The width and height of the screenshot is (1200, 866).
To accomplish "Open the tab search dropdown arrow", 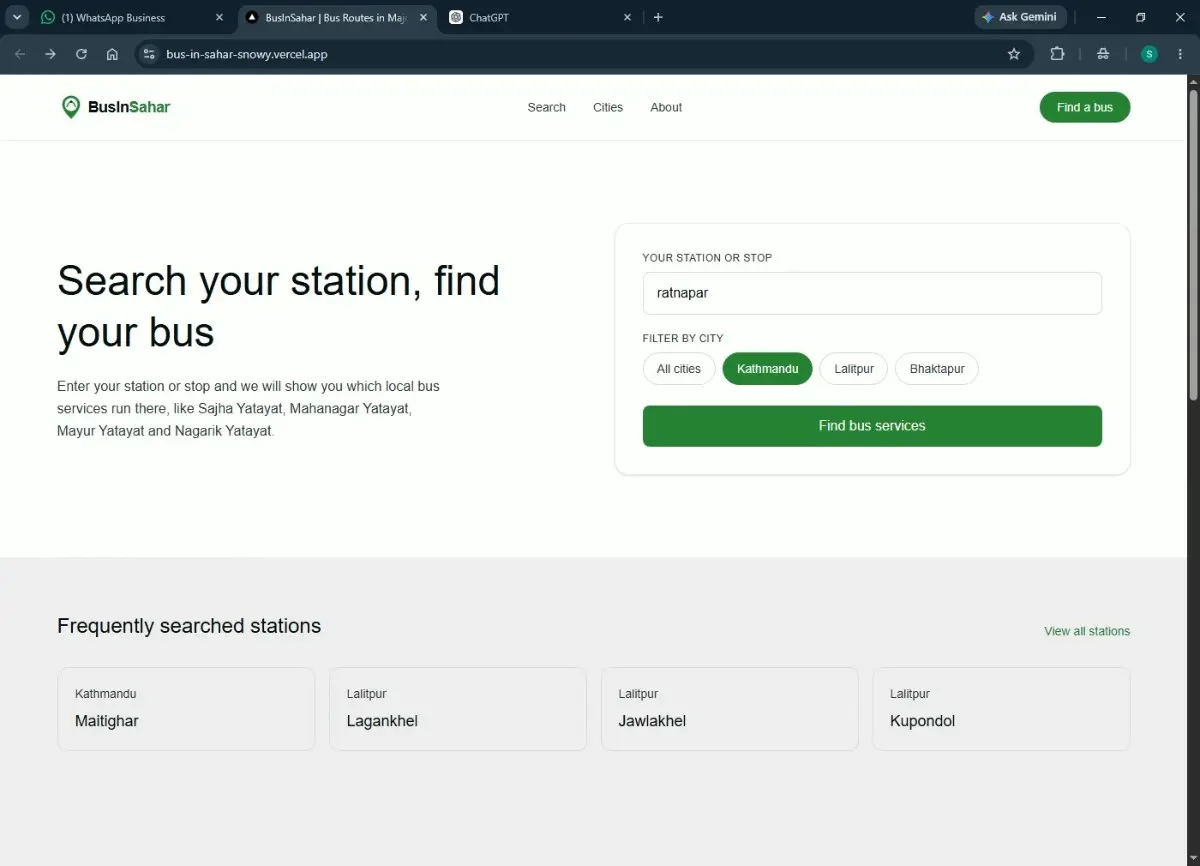I will pyautogui.click(x=16, y=17).
